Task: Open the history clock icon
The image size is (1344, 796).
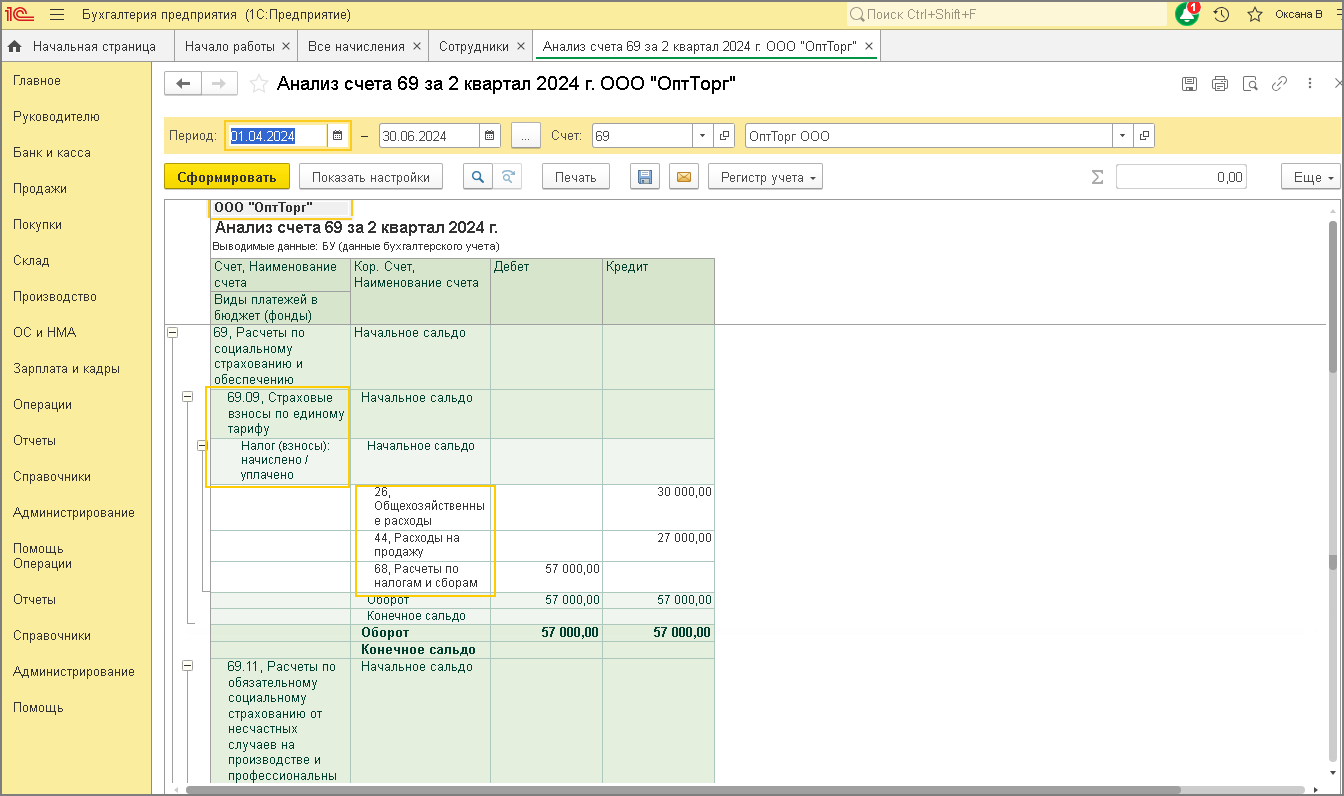Action: tap(1221, 15)
